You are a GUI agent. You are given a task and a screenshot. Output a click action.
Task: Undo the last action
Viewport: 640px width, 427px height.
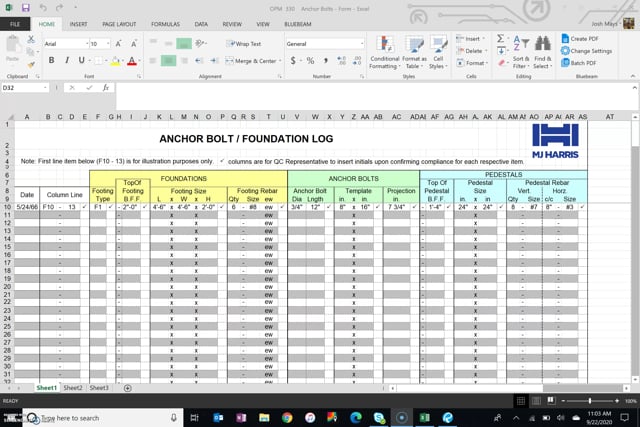coord(43,8)
